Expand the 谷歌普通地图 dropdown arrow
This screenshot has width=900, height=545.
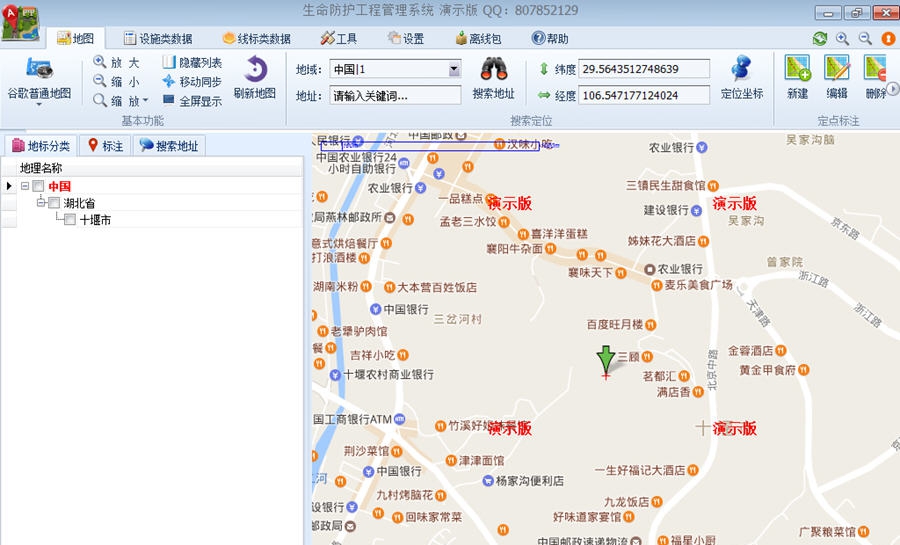(x=39, y=105)
